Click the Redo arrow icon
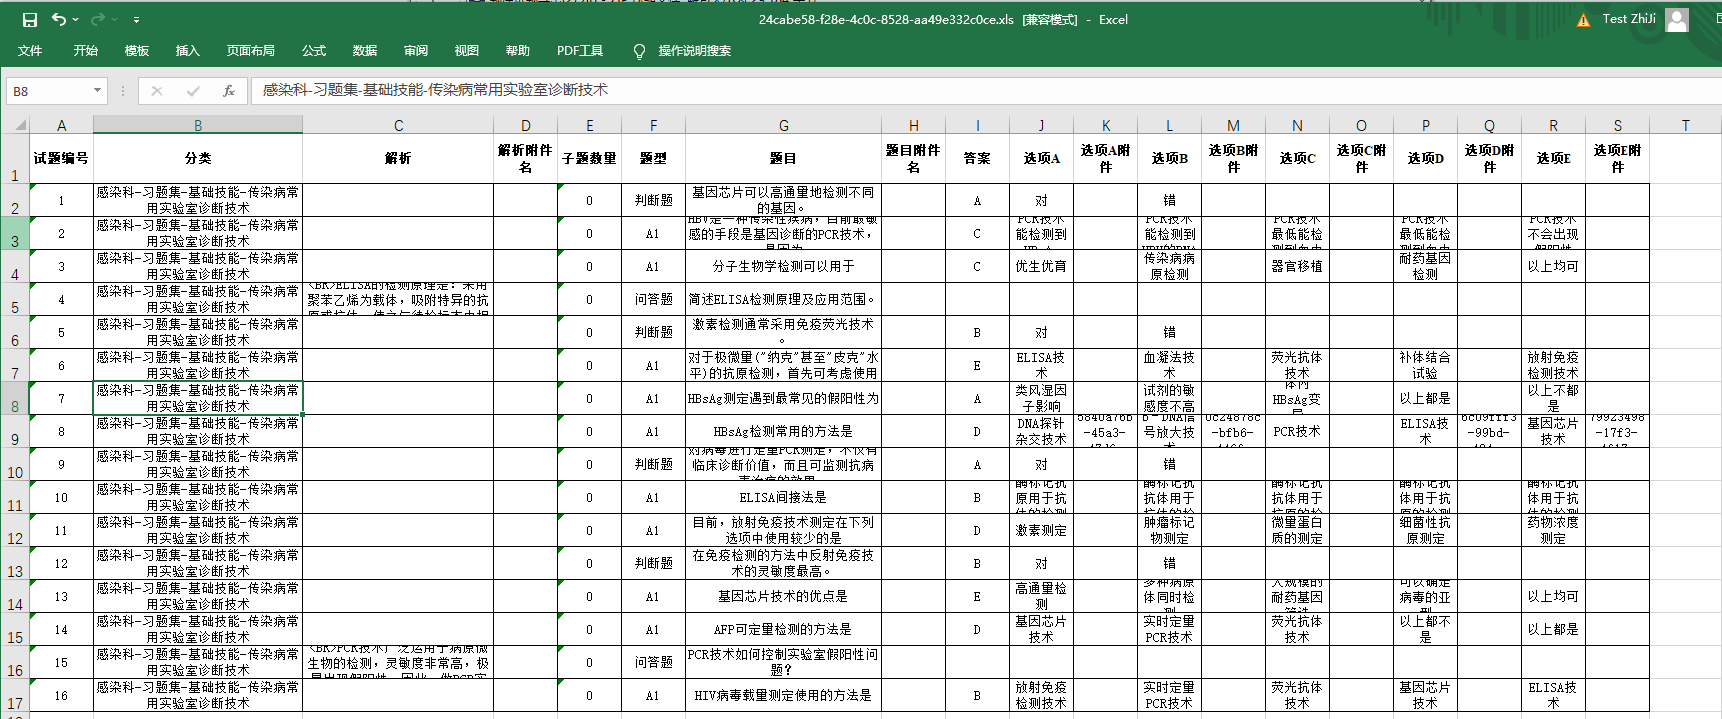Viewport: 1722px width, 719px height. 97,20
